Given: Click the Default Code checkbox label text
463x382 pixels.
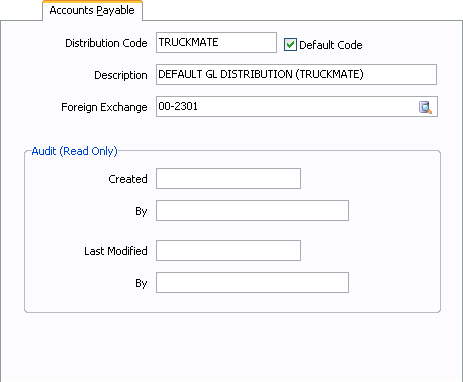Looking at the screenshot, I should tap(331, 45).
